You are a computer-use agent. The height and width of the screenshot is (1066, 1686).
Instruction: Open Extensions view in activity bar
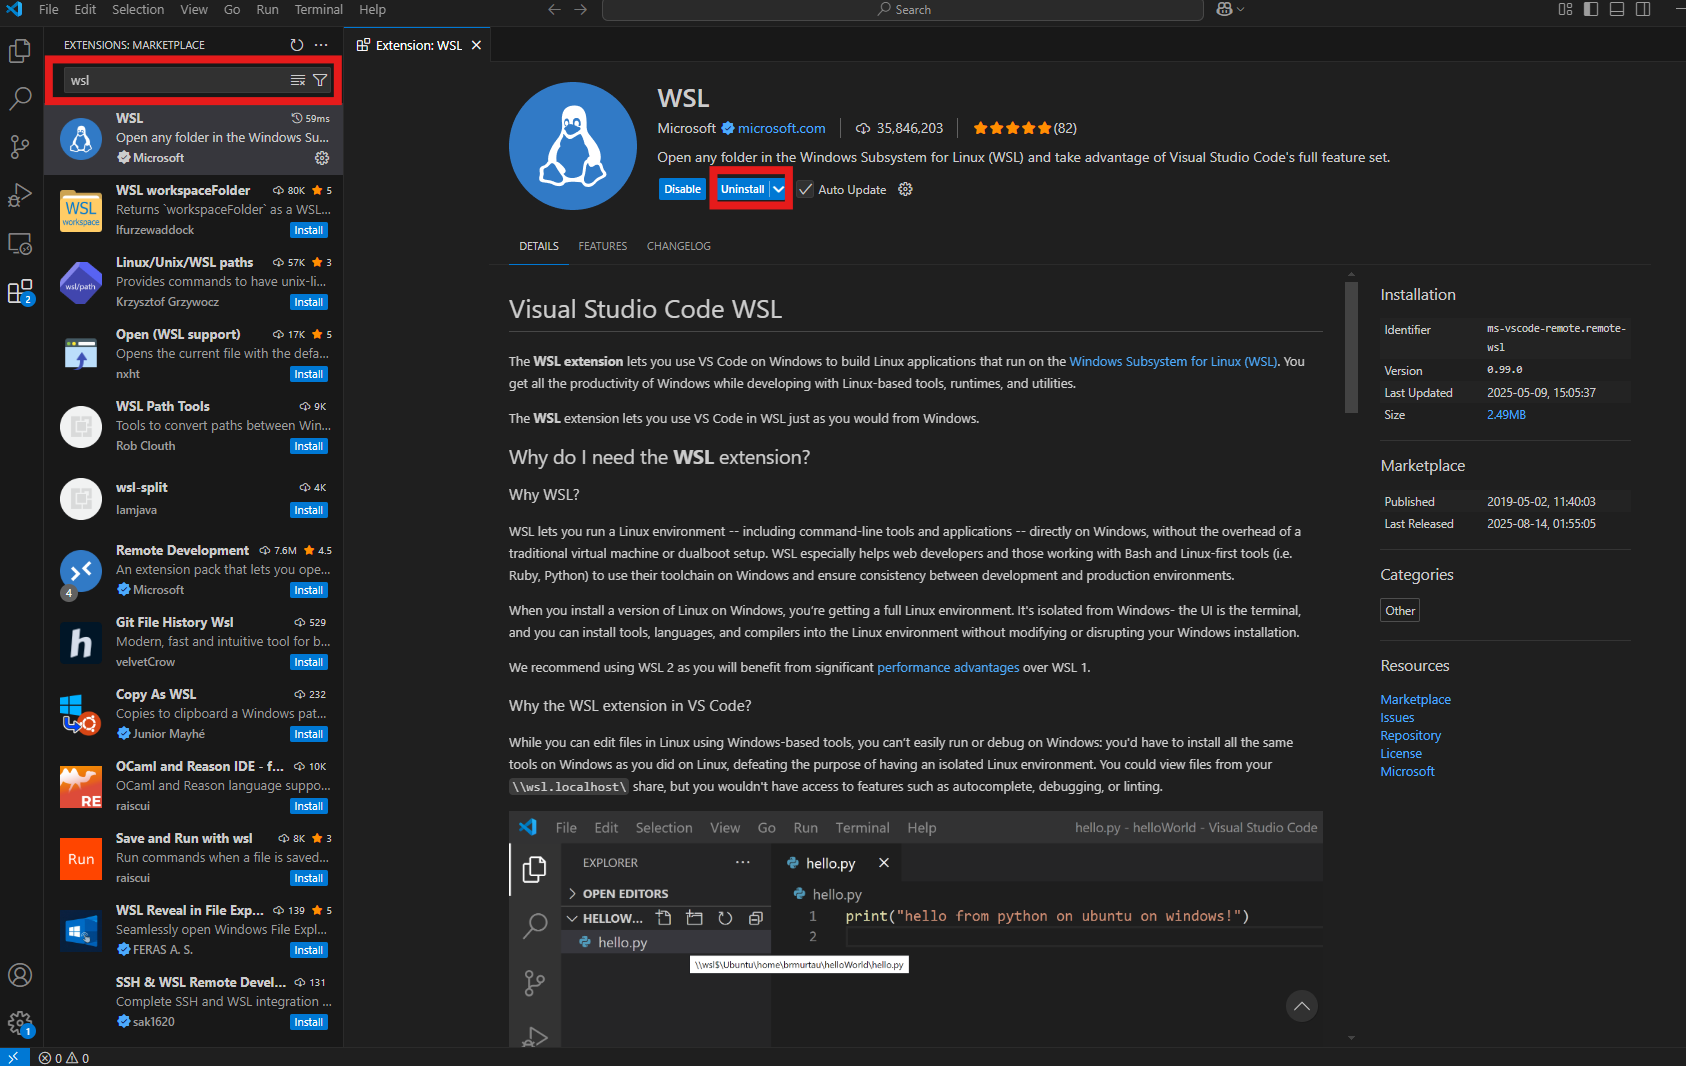click(20, 292)
